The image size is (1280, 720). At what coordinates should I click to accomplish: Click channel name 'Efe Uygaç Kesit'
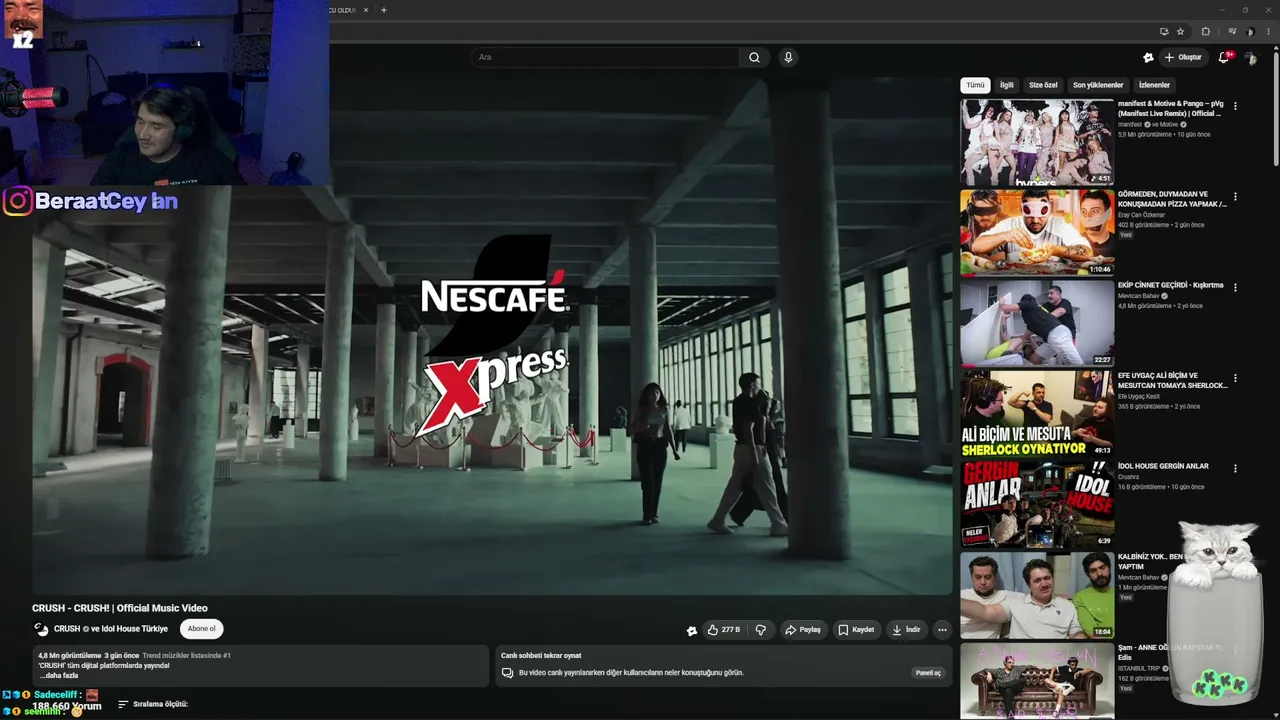[1139, 396]
